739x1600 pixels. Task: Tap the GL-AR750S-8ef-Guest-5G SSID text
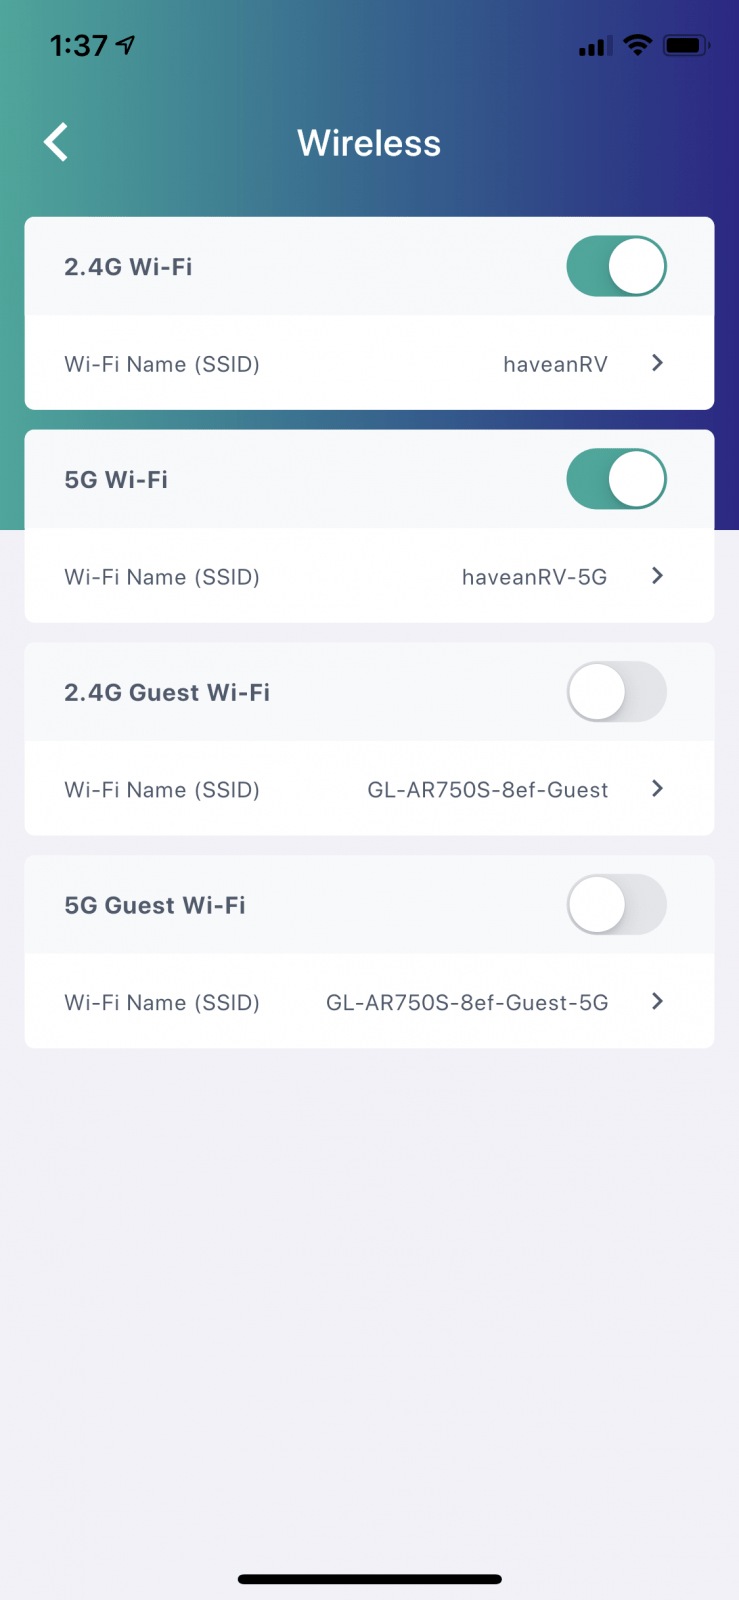coord(467,1003)
